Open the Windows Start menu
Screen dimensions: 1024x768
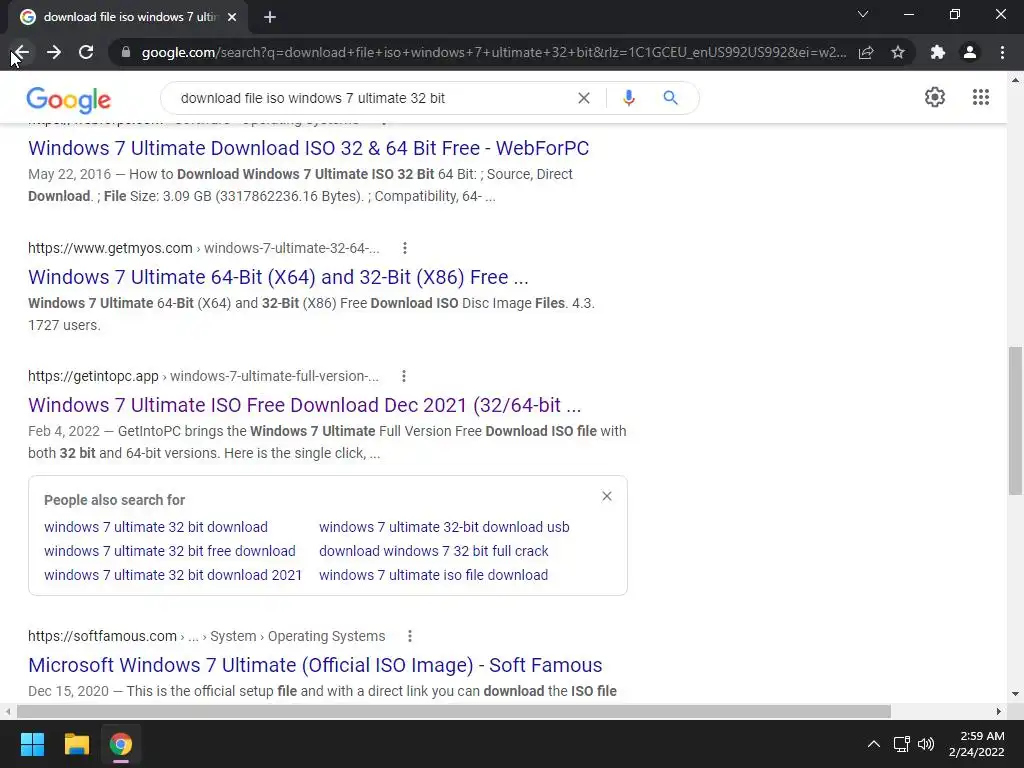(32, 744)
